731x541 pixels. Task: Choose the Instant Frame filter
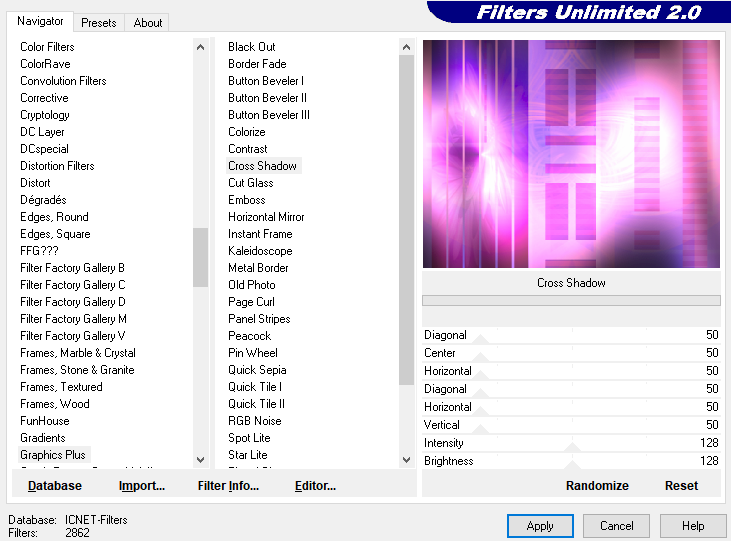(260, 234)
